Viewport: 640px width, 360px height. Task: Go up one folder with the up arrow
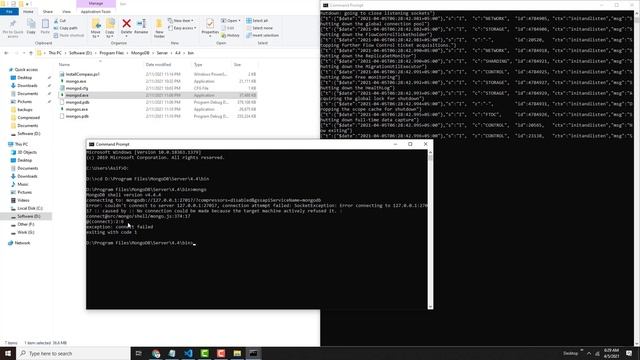[31, 53]
